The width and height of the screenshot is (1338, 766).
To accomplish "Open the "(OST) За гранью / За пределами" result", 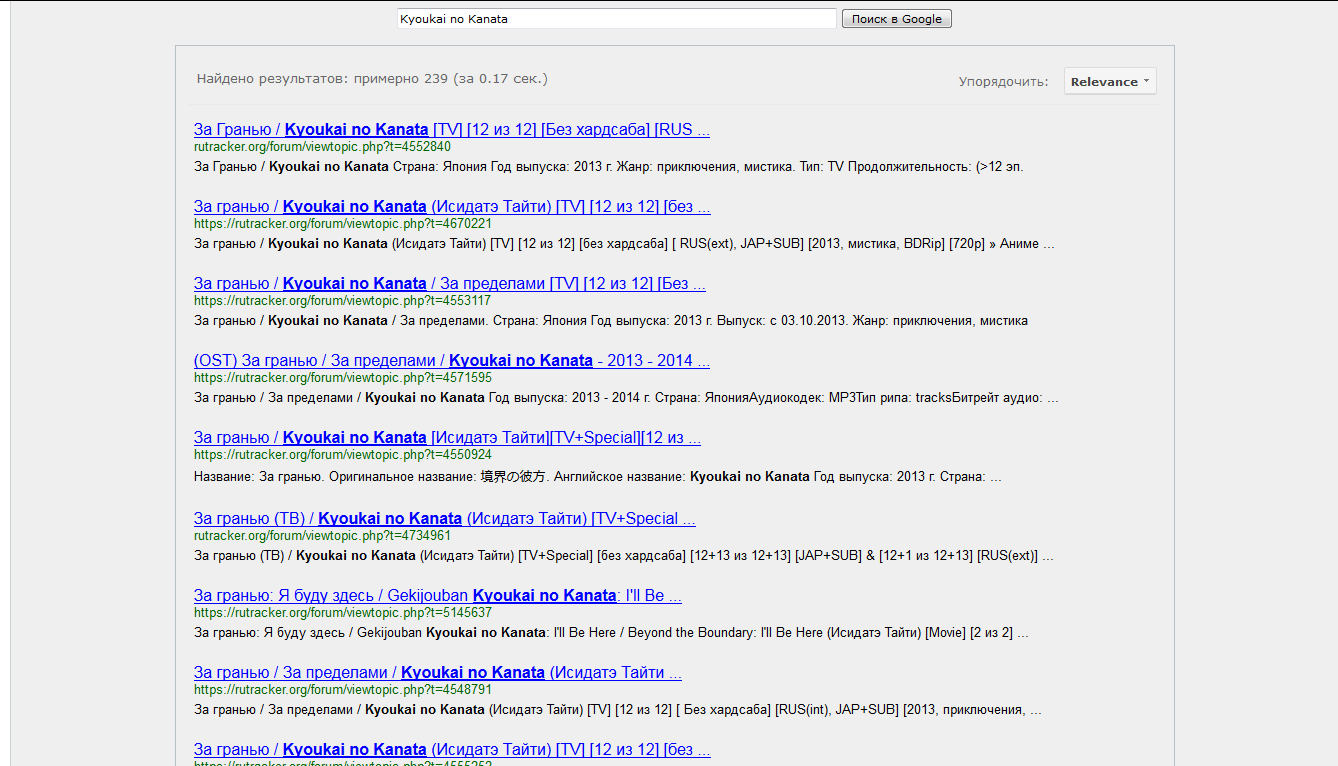I will click(452, 361).
